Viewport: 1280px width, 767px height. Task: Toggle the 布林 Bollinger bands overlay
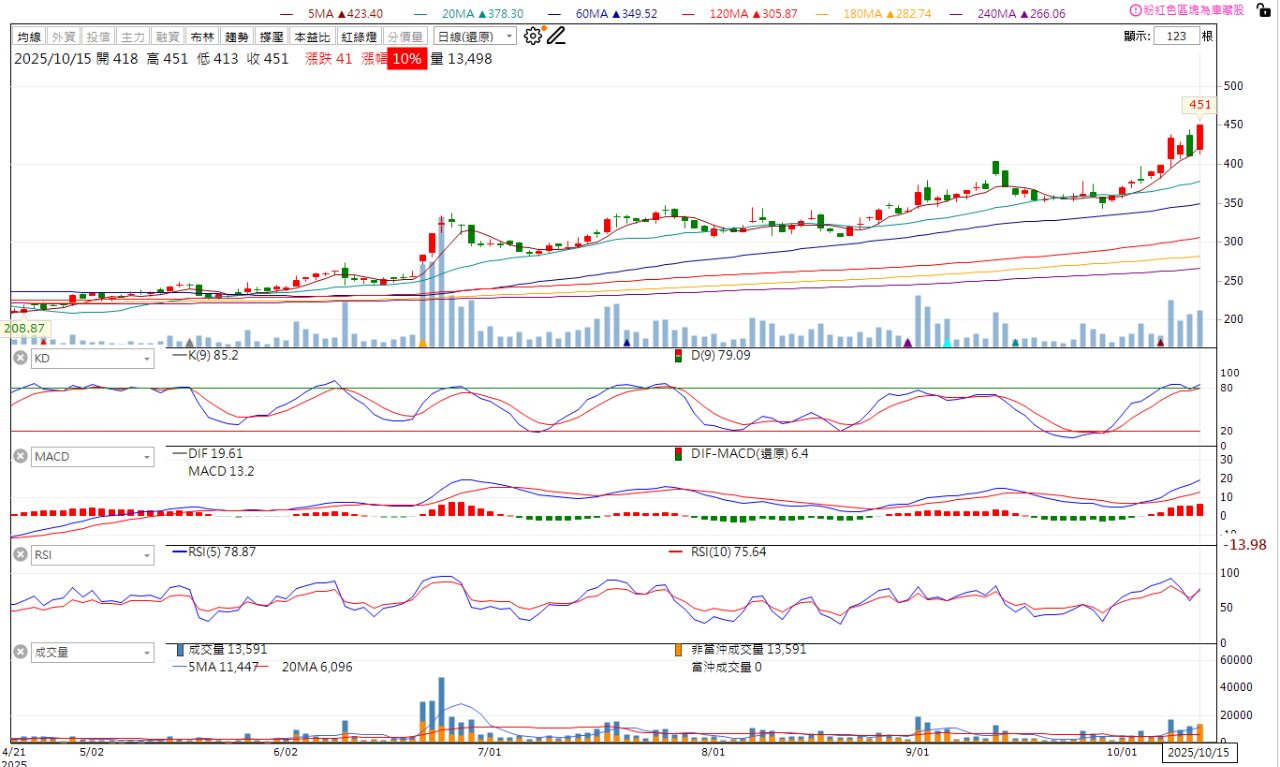[x=201, y=36]
